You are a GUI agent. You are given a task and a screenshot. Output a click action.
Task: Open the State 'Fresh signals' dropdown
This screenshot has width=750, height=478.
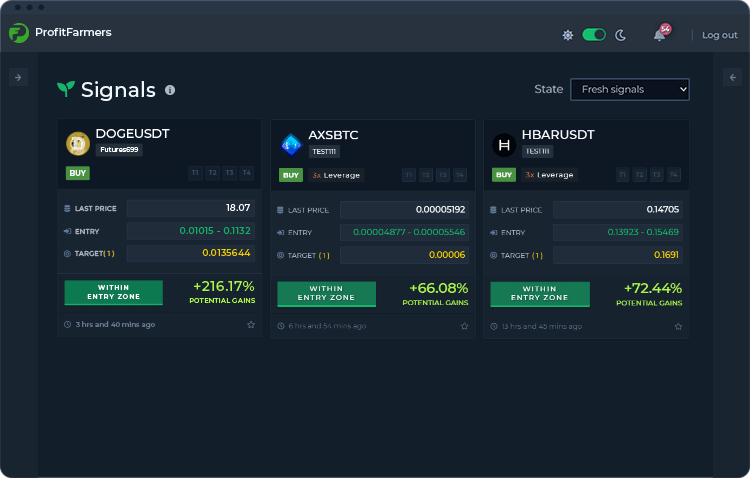click(x=630, y=89)
